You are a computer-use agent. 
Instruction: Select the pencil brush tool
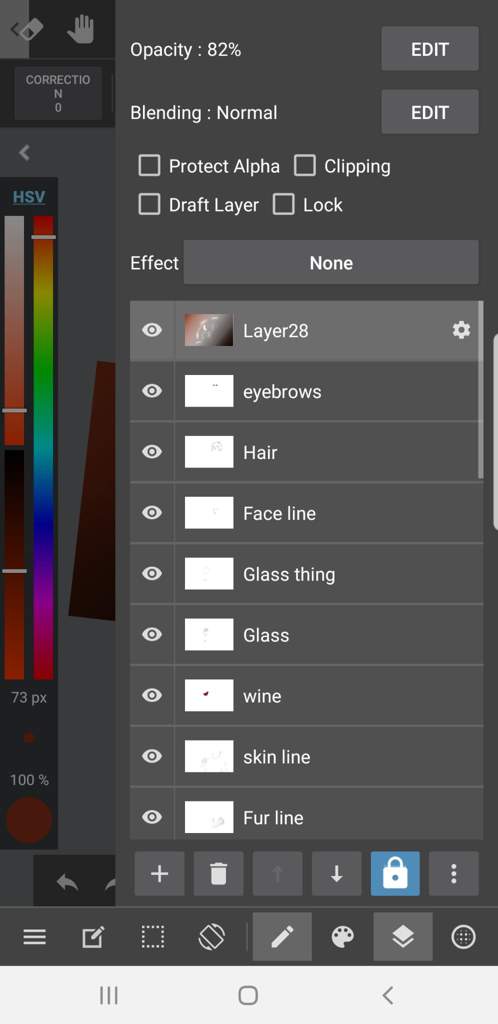tap(282, 937)
